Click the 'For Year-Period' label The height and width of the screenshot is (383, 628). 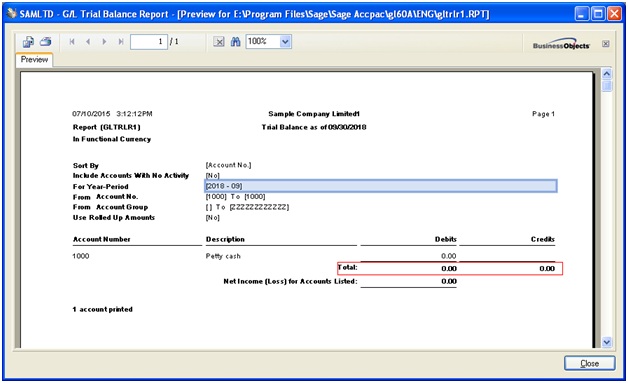(x=101, y=187)
